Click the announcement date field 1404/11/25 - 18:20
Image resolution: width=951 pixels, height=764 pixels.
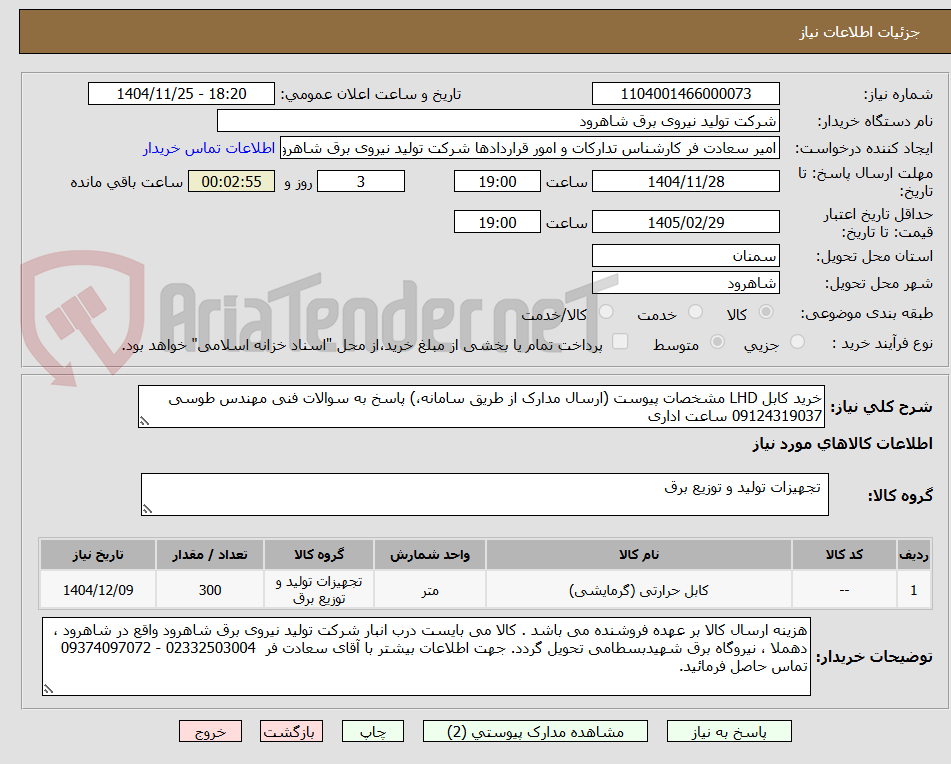coord(181,94)
